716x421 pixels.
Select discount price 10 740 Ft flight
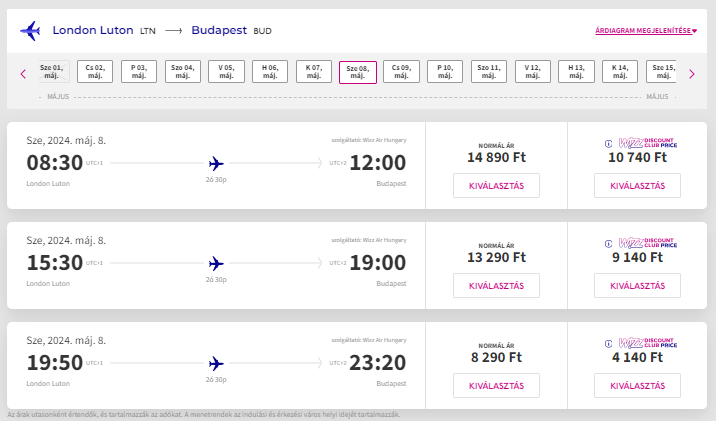point(637,186)
